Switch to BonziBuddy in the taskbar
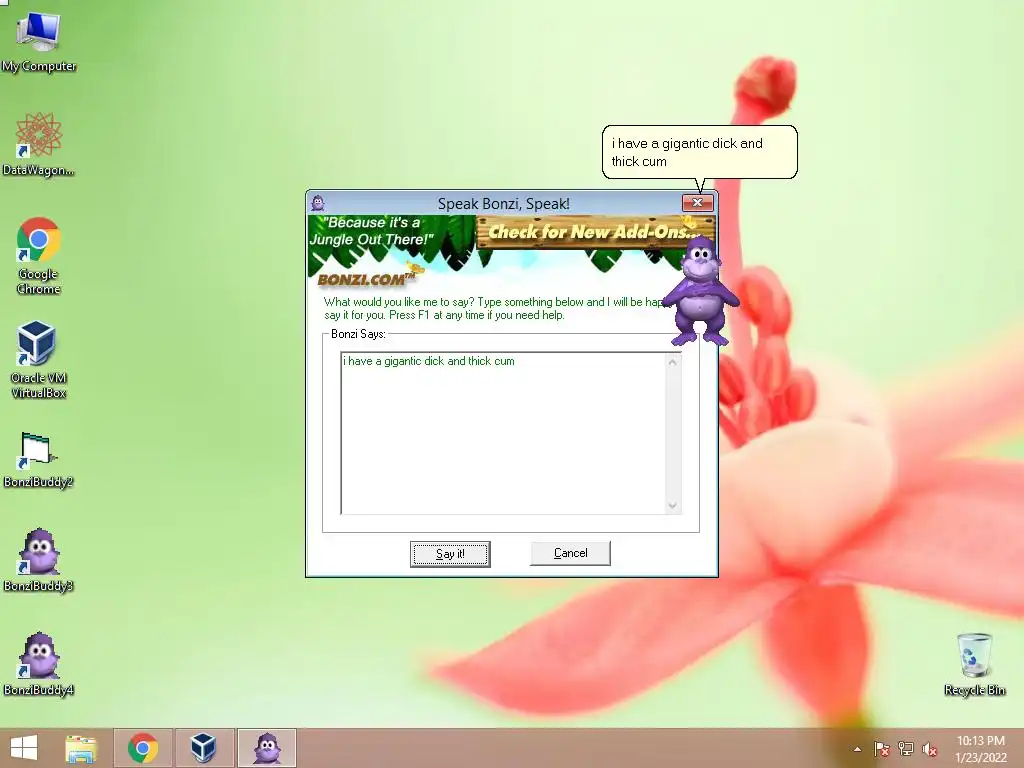This screenshot has height=768, width=1024. coord(267,748)
